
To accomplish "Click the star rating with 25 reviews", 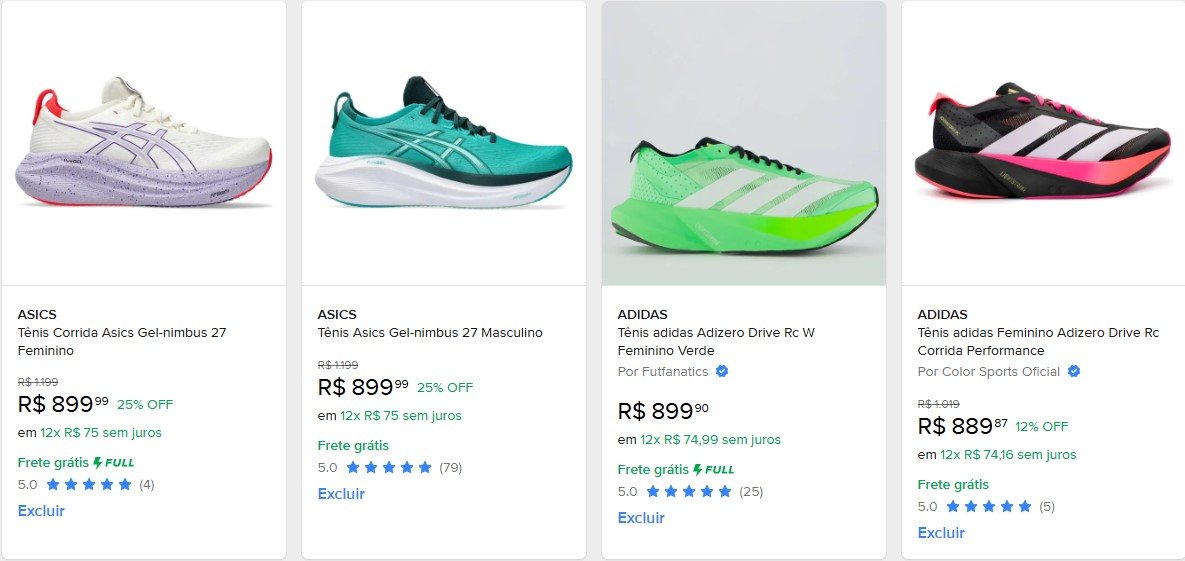I will [x=689, y=491].
